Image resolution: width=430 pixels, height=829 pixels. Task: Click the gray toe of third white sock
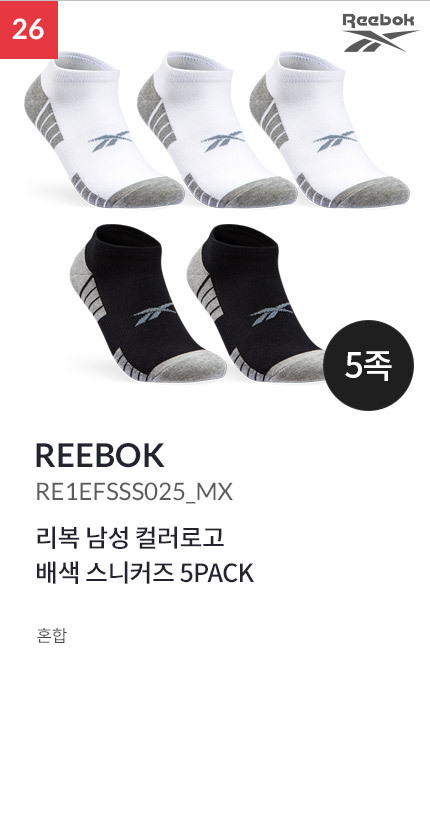pyautogui.click(x=371, y=191)
